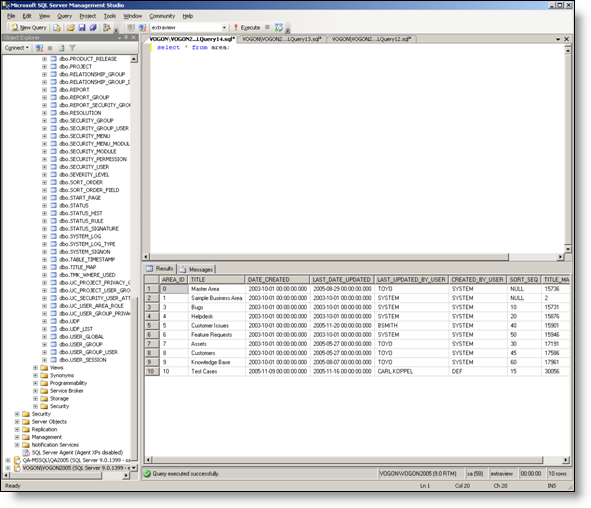Switch to the Results tab
The width and height of the screenshot is (591, 508).
point(160,269)
